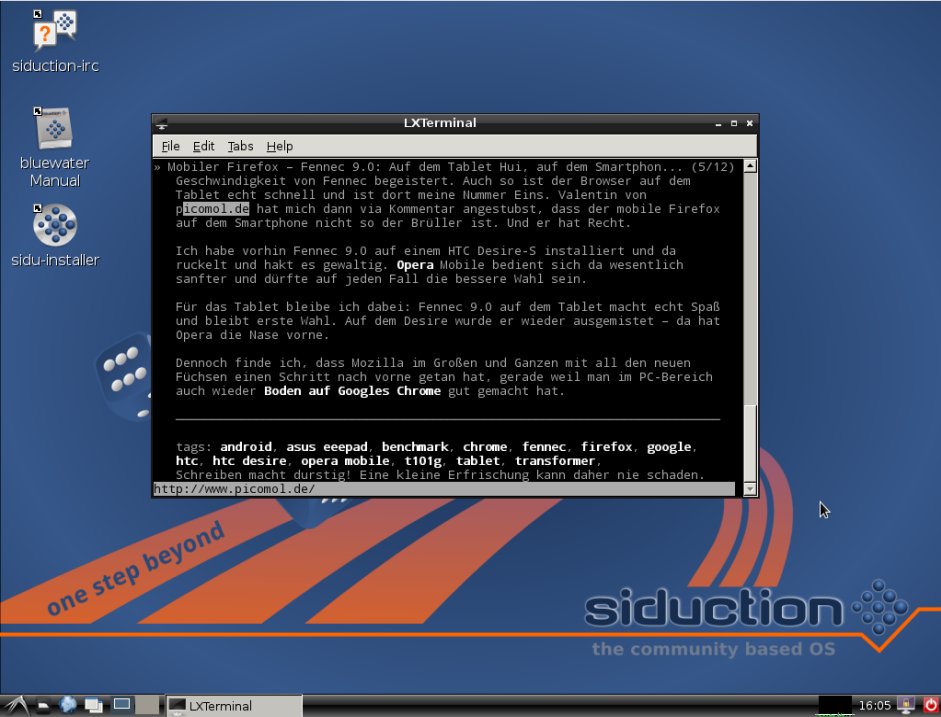This screenshot has height=717, width=941.
Task: Select the 'transformer' tag link
Action: tap(555, 461)
